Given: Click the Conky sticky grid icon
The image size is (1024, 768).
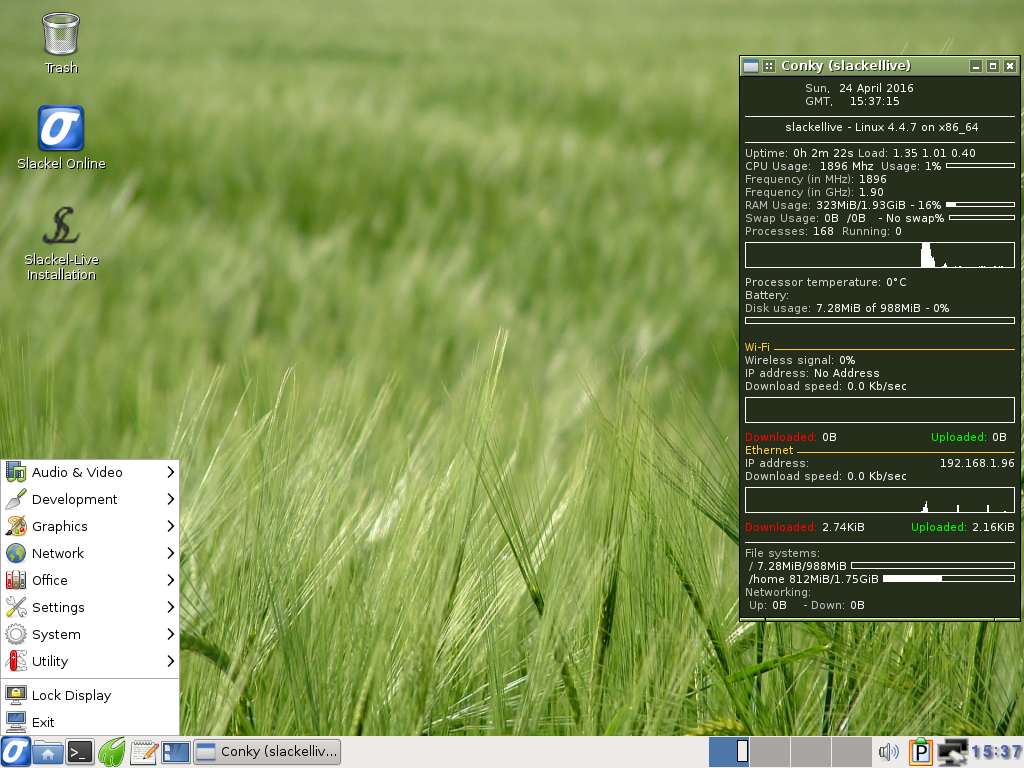Looking at the screenshot, I should tap(769, 66).
